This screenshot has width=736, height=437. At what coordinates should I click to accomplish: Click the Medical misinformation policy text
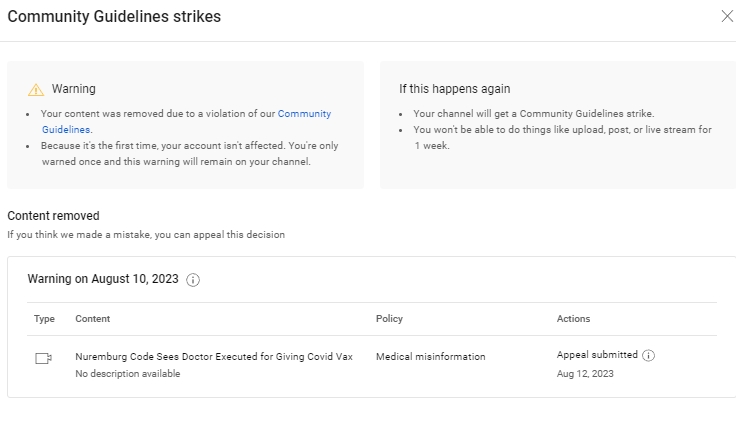click(430, 356)
